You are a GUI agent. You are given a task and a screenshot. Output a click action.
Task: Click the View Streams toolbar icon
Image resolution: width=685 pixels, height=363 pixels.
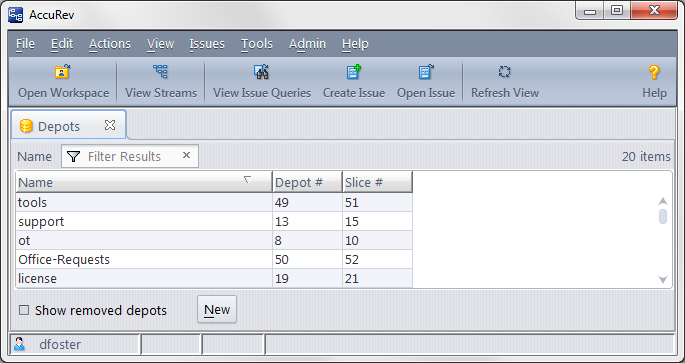(160, 71)
